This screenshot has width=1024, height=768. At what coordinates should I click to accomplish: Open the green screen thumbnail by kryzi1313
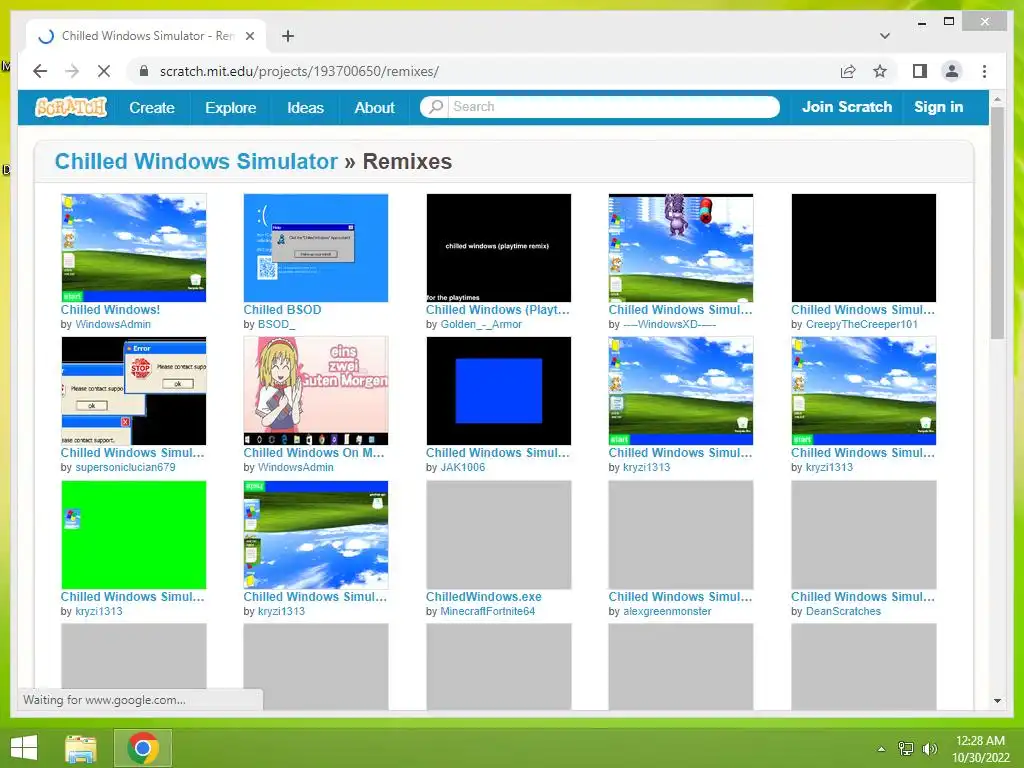point(134,535)
